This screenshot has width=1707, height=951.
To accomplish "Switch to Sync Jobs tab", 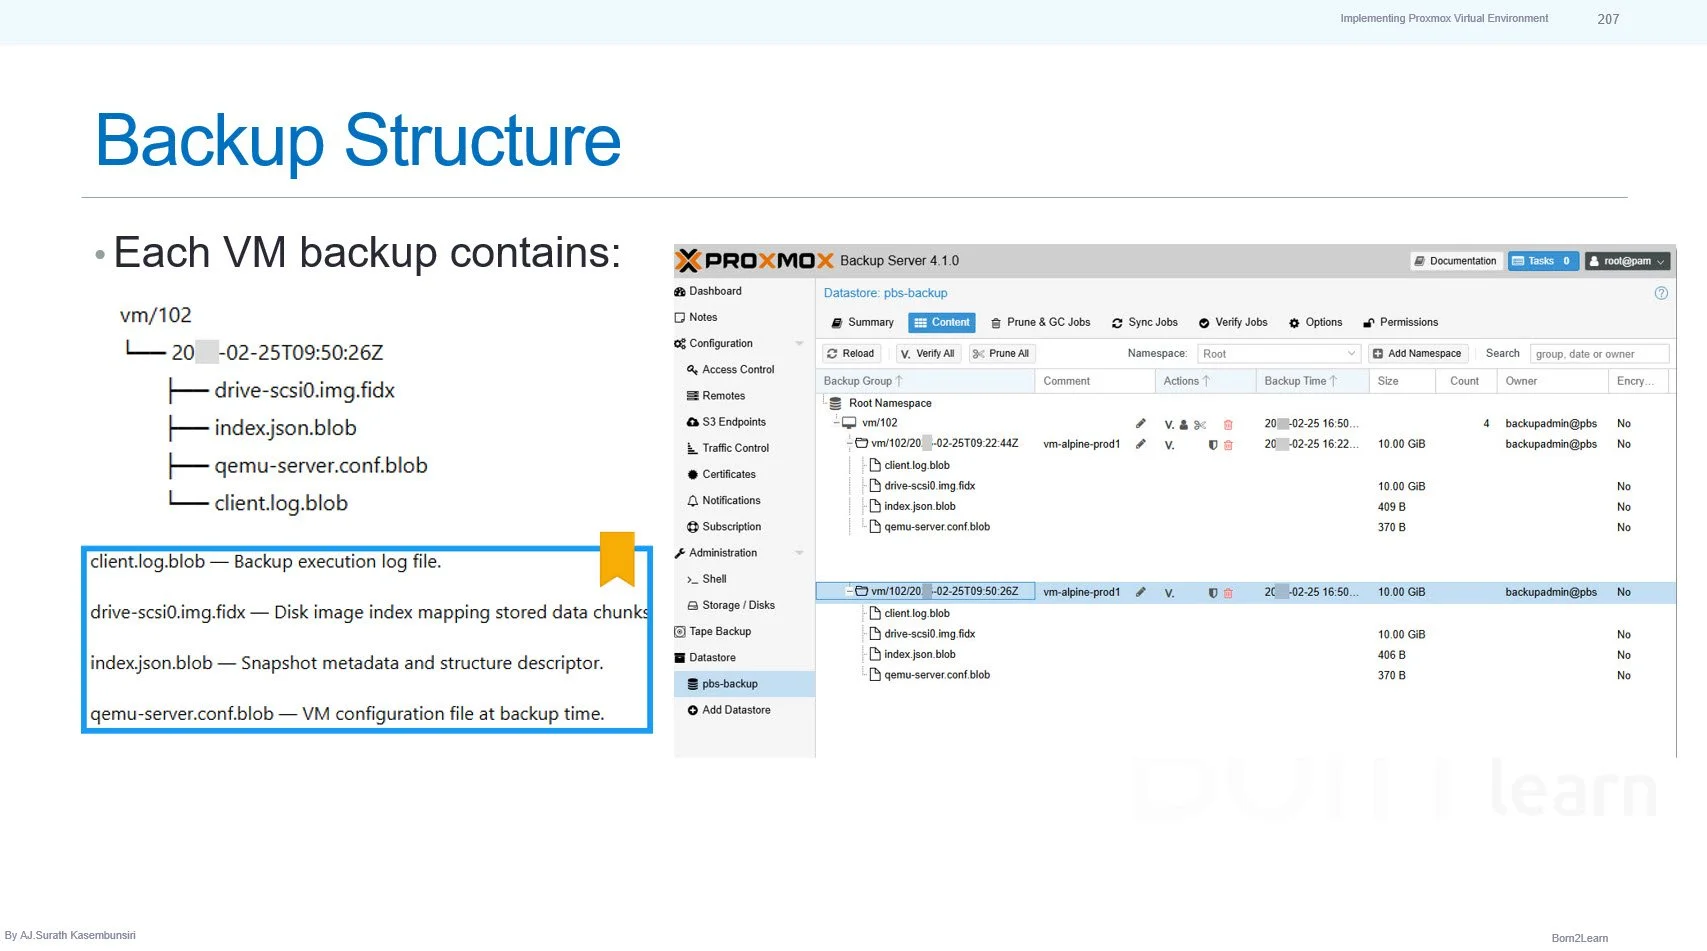I will (x=1145, y=323).
